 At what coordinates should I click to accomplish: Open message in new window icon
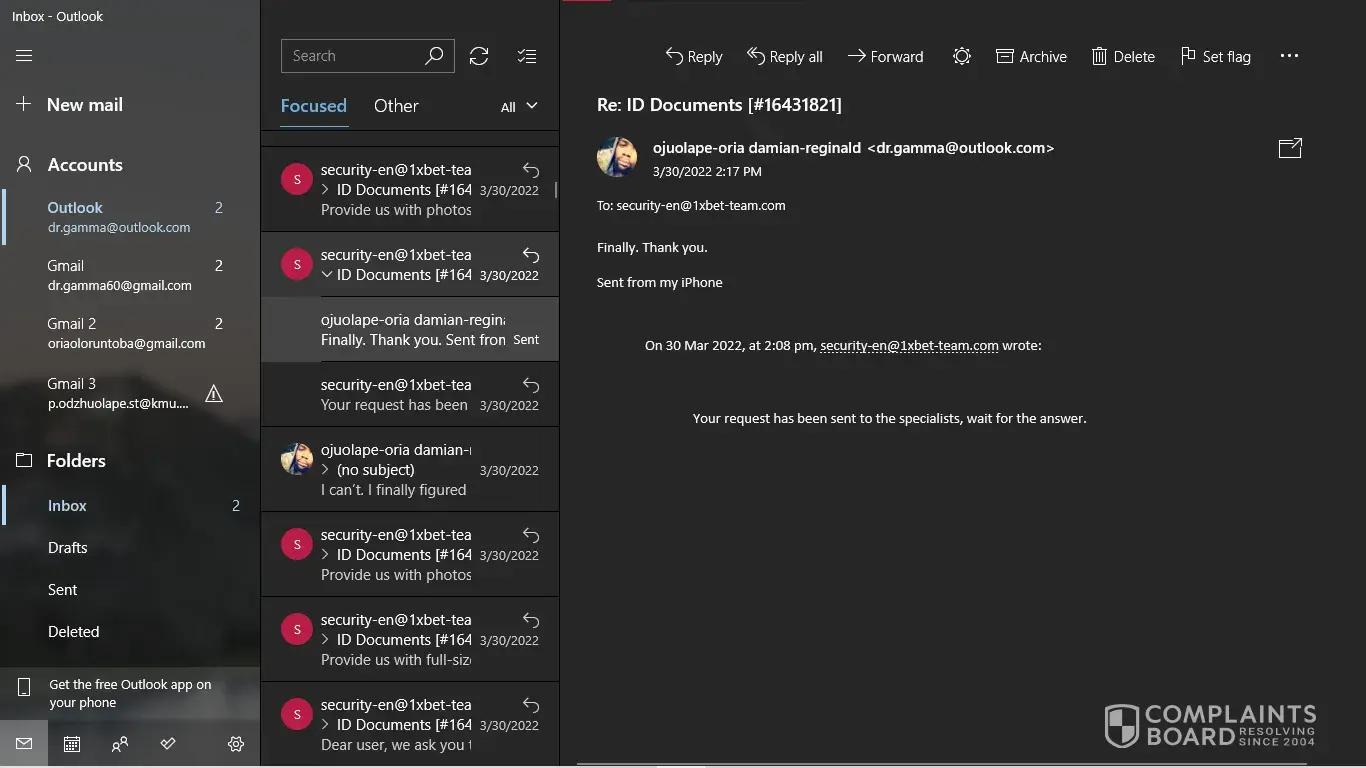pos(1290,148)
